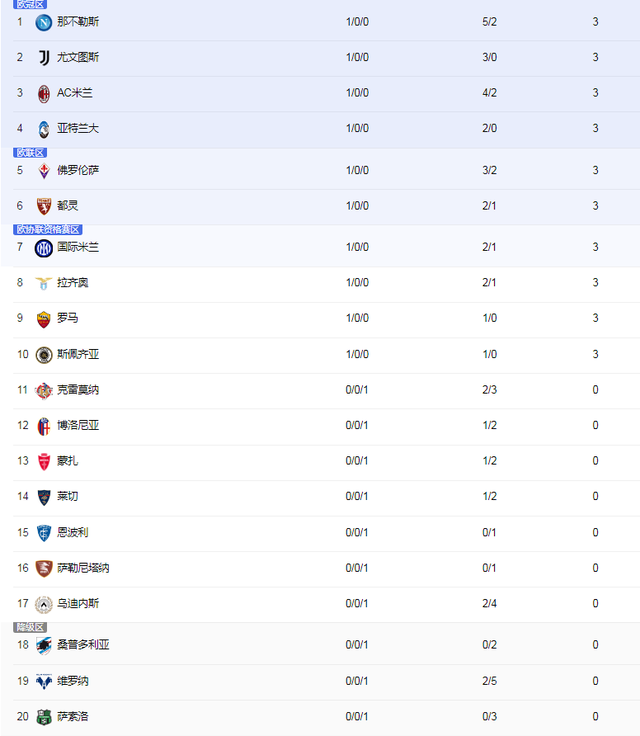Click the Napoli club logo
This screenshot has width=640, height=736.
[x=44, y=22]
